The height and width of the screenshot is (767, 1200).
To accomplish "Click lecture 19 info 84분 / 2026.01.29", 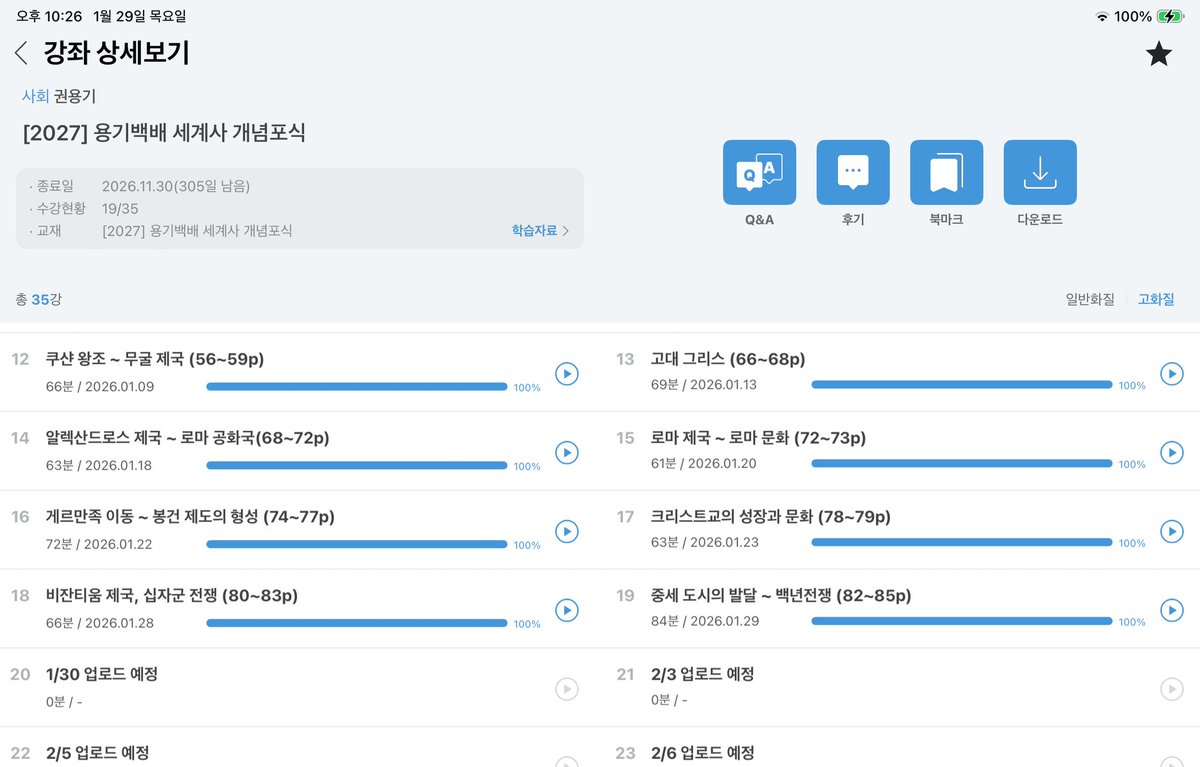I will coord(704,621).
